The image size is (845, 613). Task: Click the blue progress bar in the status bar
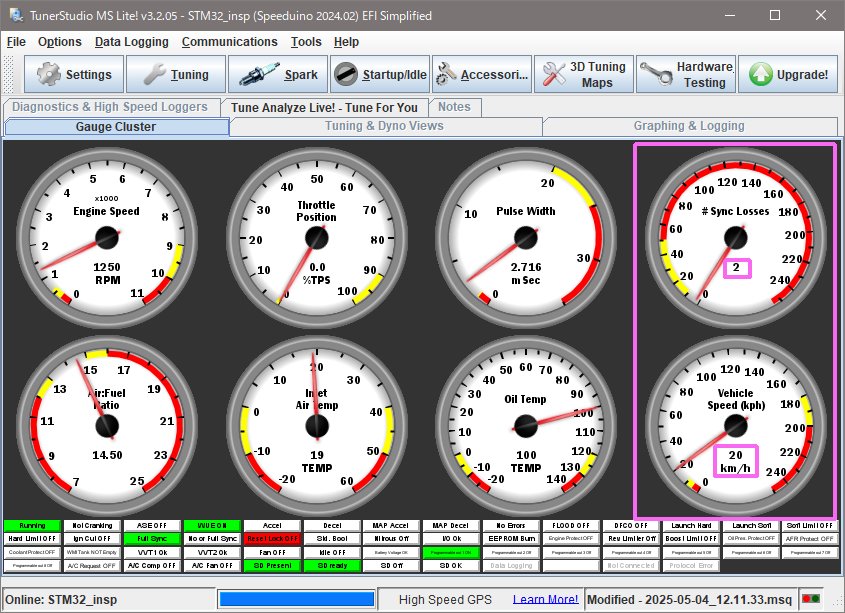coord(296,599)
